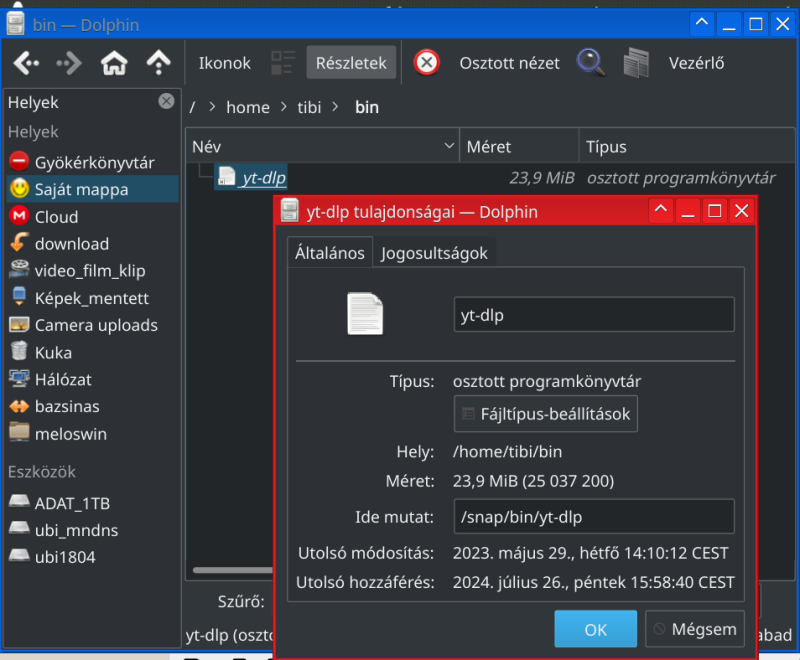Sort by Típus column header
The height and width of the screenshot is (660, 800).
pos(687,147)
